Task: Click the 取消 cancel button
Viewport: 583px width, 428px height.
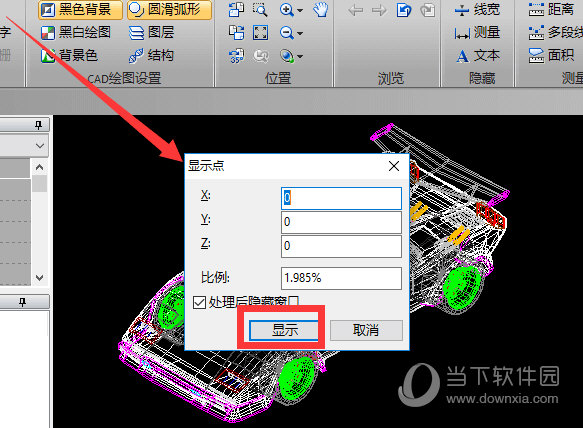Action: [x=366, y=330]
